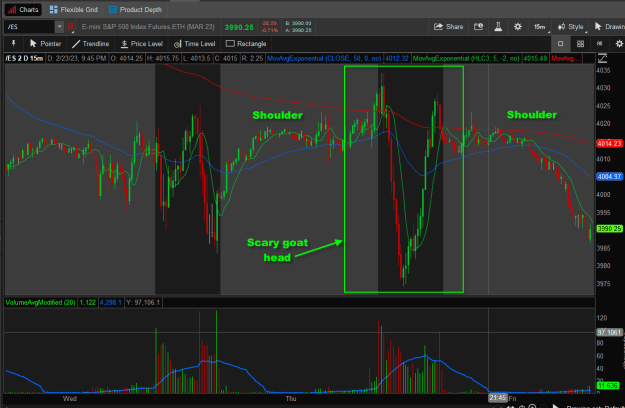The width and height of the screenshot is (625, 408).
Task: Open gear settings next to All button
Action: (x=619, y=43)
